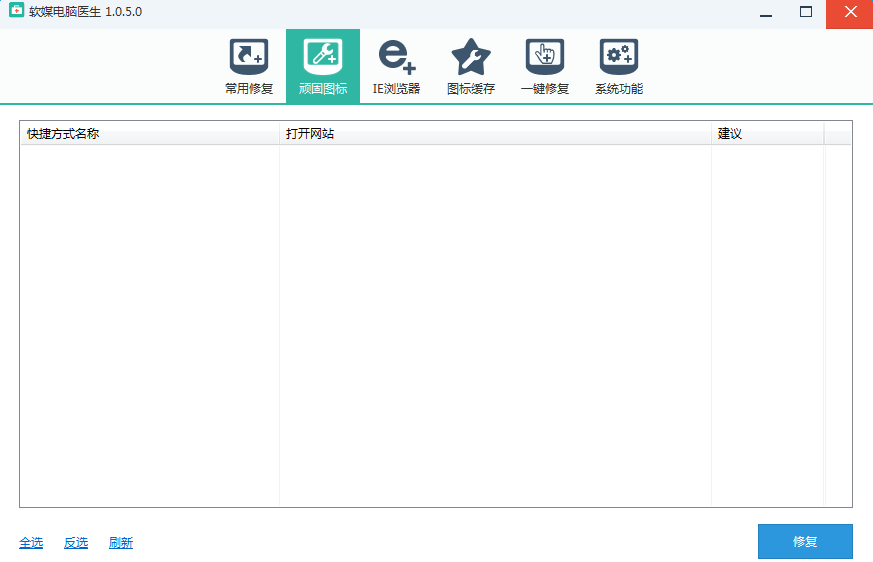This screenshot has height=562, width=873.
Task: Sort by 快捷方式名称 column header
Action: [x=150, y=133]
